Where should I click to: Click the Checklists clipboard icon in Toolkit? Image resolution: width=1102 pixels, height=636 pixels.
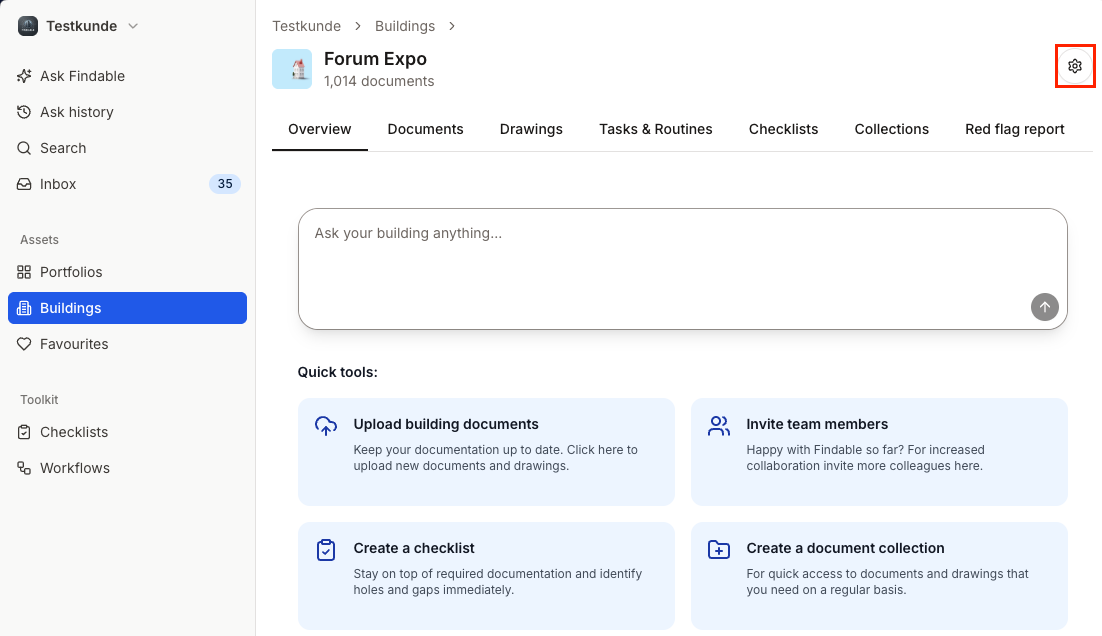click(x=22, y=431)
